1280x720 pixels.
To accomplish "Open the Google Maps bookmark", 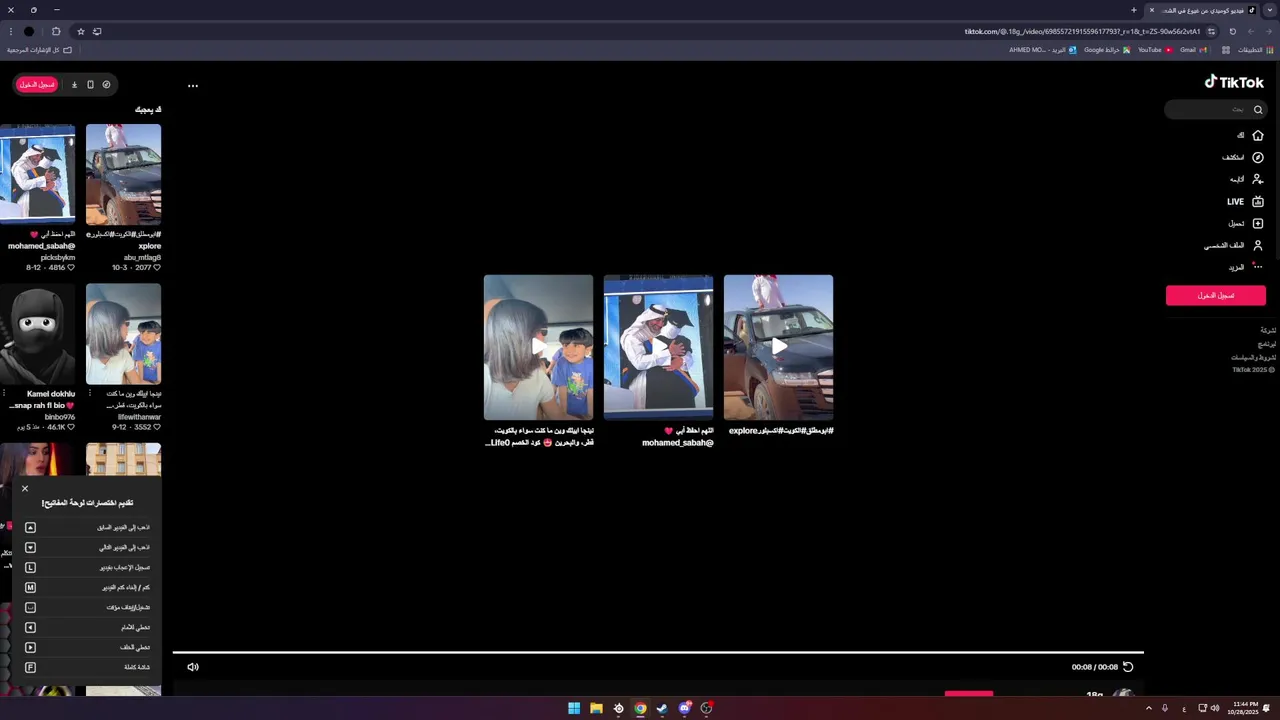I will [1107, 49].
